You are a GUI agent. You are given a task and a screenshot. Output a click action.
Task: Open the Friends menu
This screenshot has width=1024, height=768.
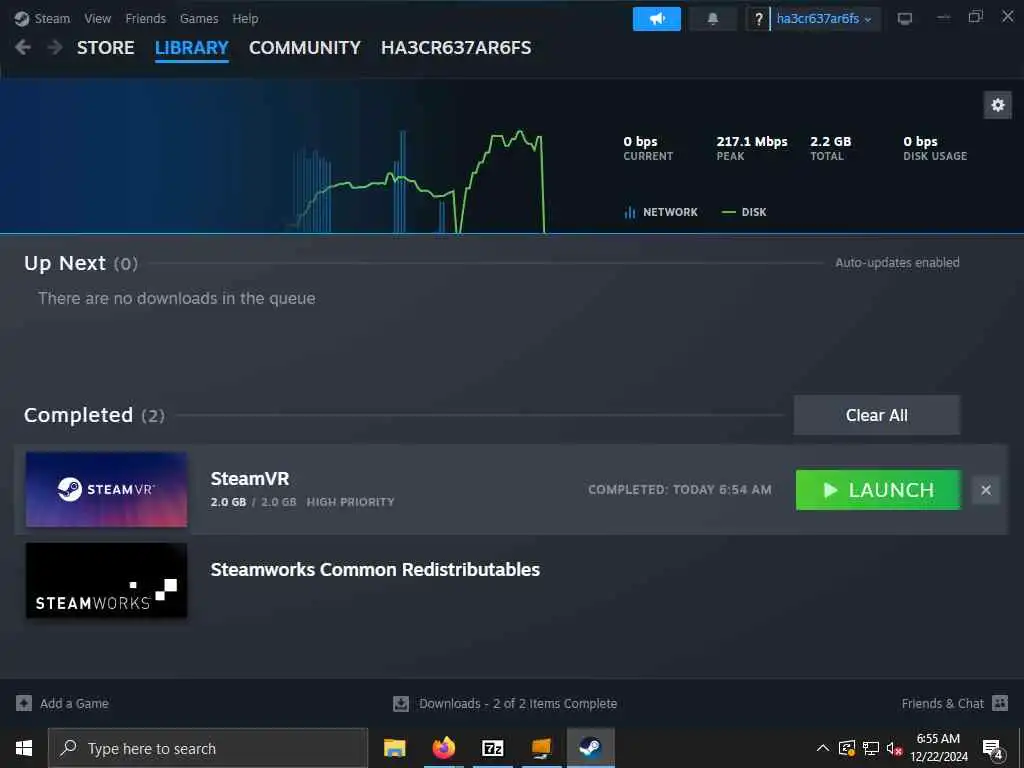coord(145,18)
